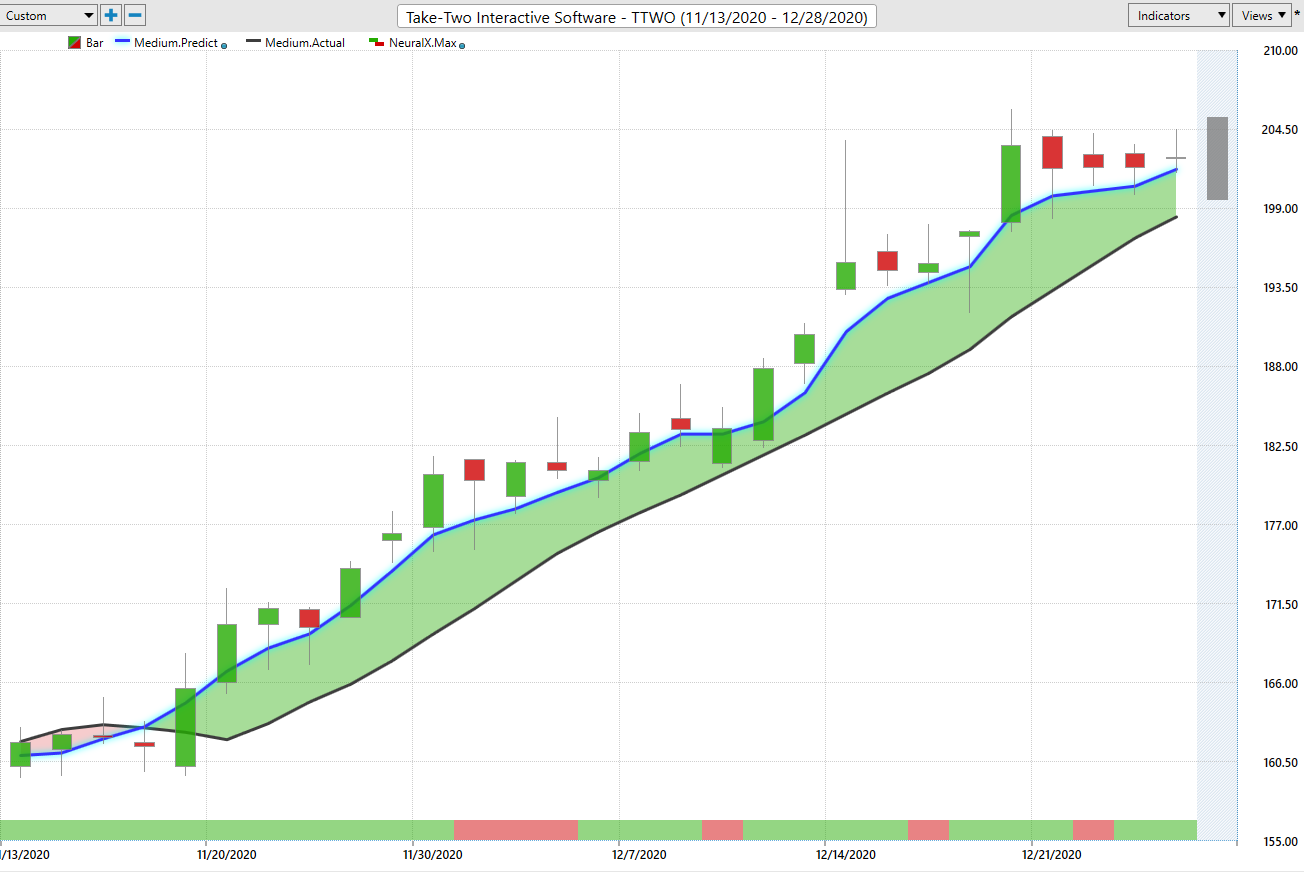The height and width of the screenshot is (872, 1304).
Task: Click the 12/14/2020 date label
Action: tap(846, 855)
